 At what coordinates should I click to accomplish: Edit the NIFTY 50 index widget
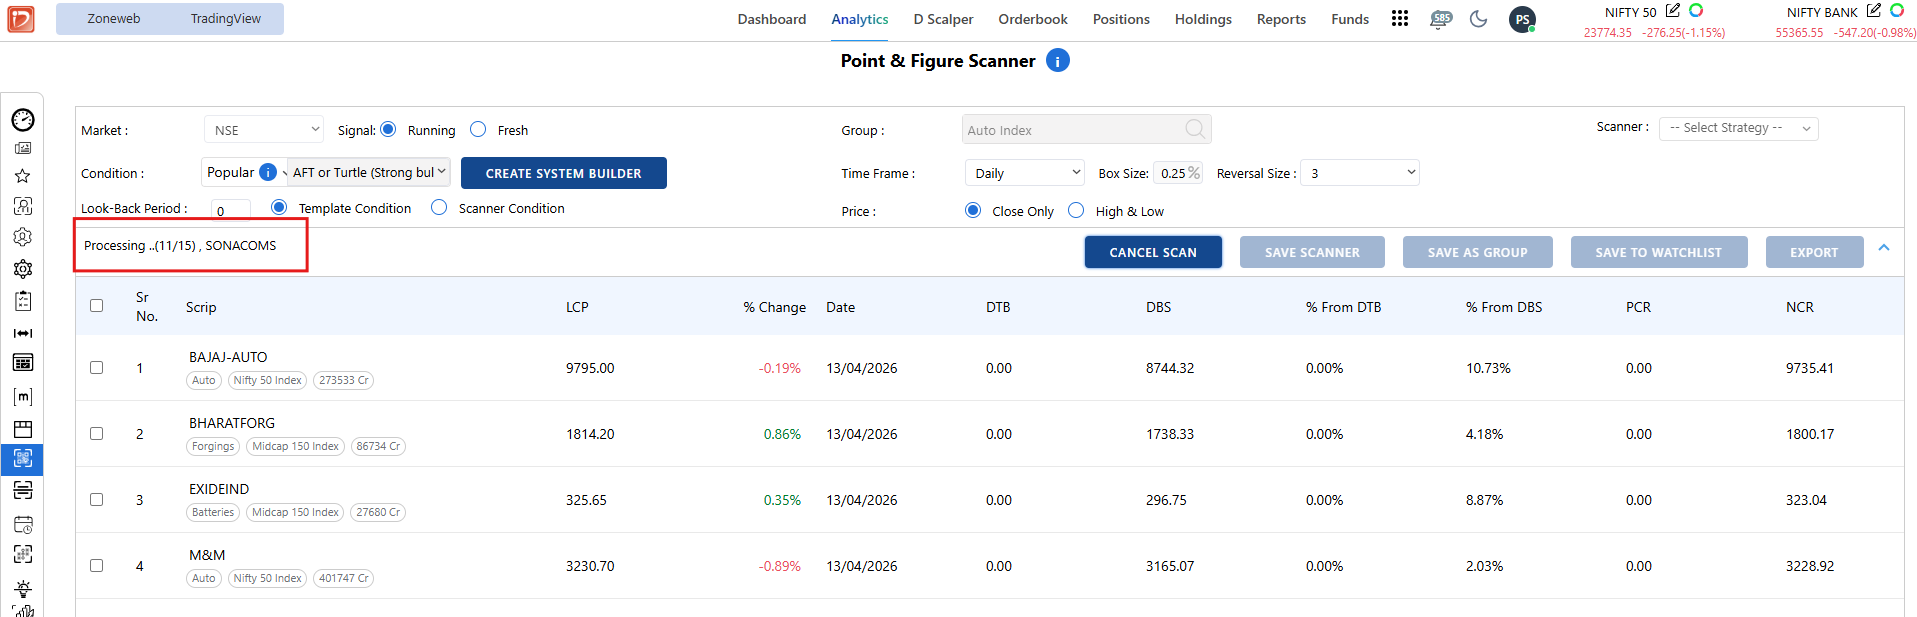click(1673, 11)
